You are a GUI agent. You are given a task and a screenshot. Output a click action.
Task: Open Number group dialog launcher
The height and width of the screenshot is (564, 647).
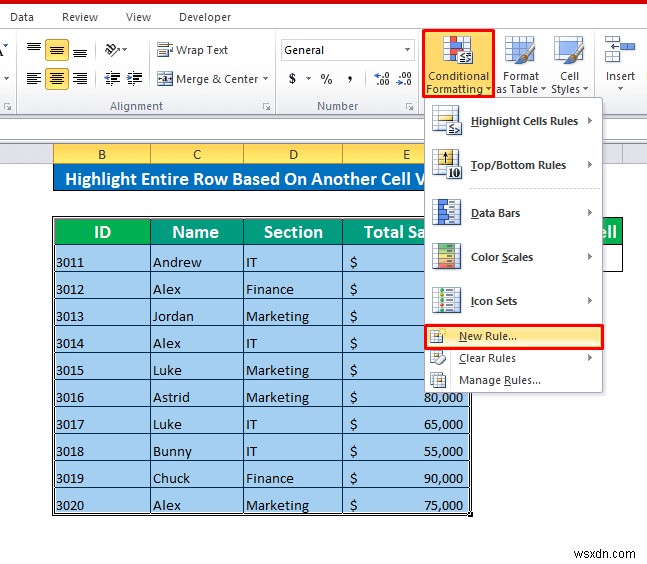(x=409, y=107)
